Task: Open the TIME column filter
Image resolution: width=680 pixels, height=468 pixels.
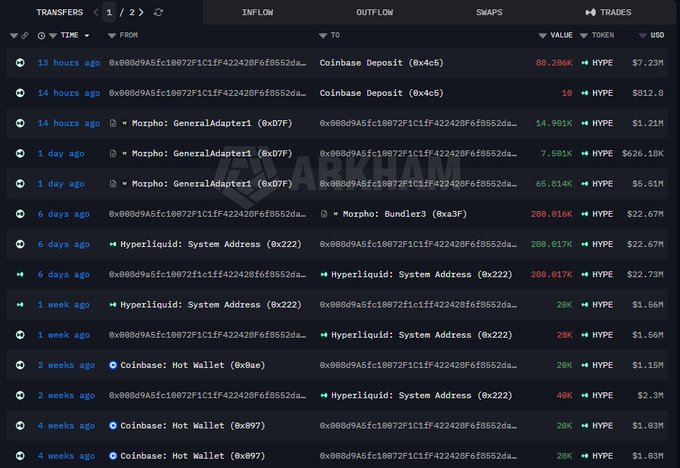Action: [53, 36]
